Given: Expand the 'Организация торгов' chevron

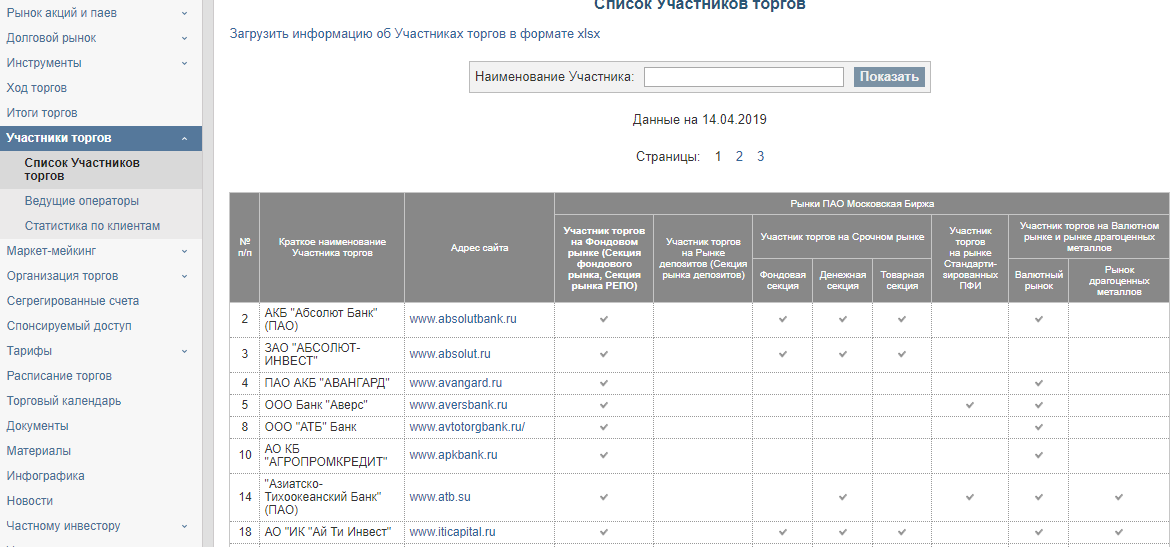Looking at the screenshot, I should click(x=185, y=276).
